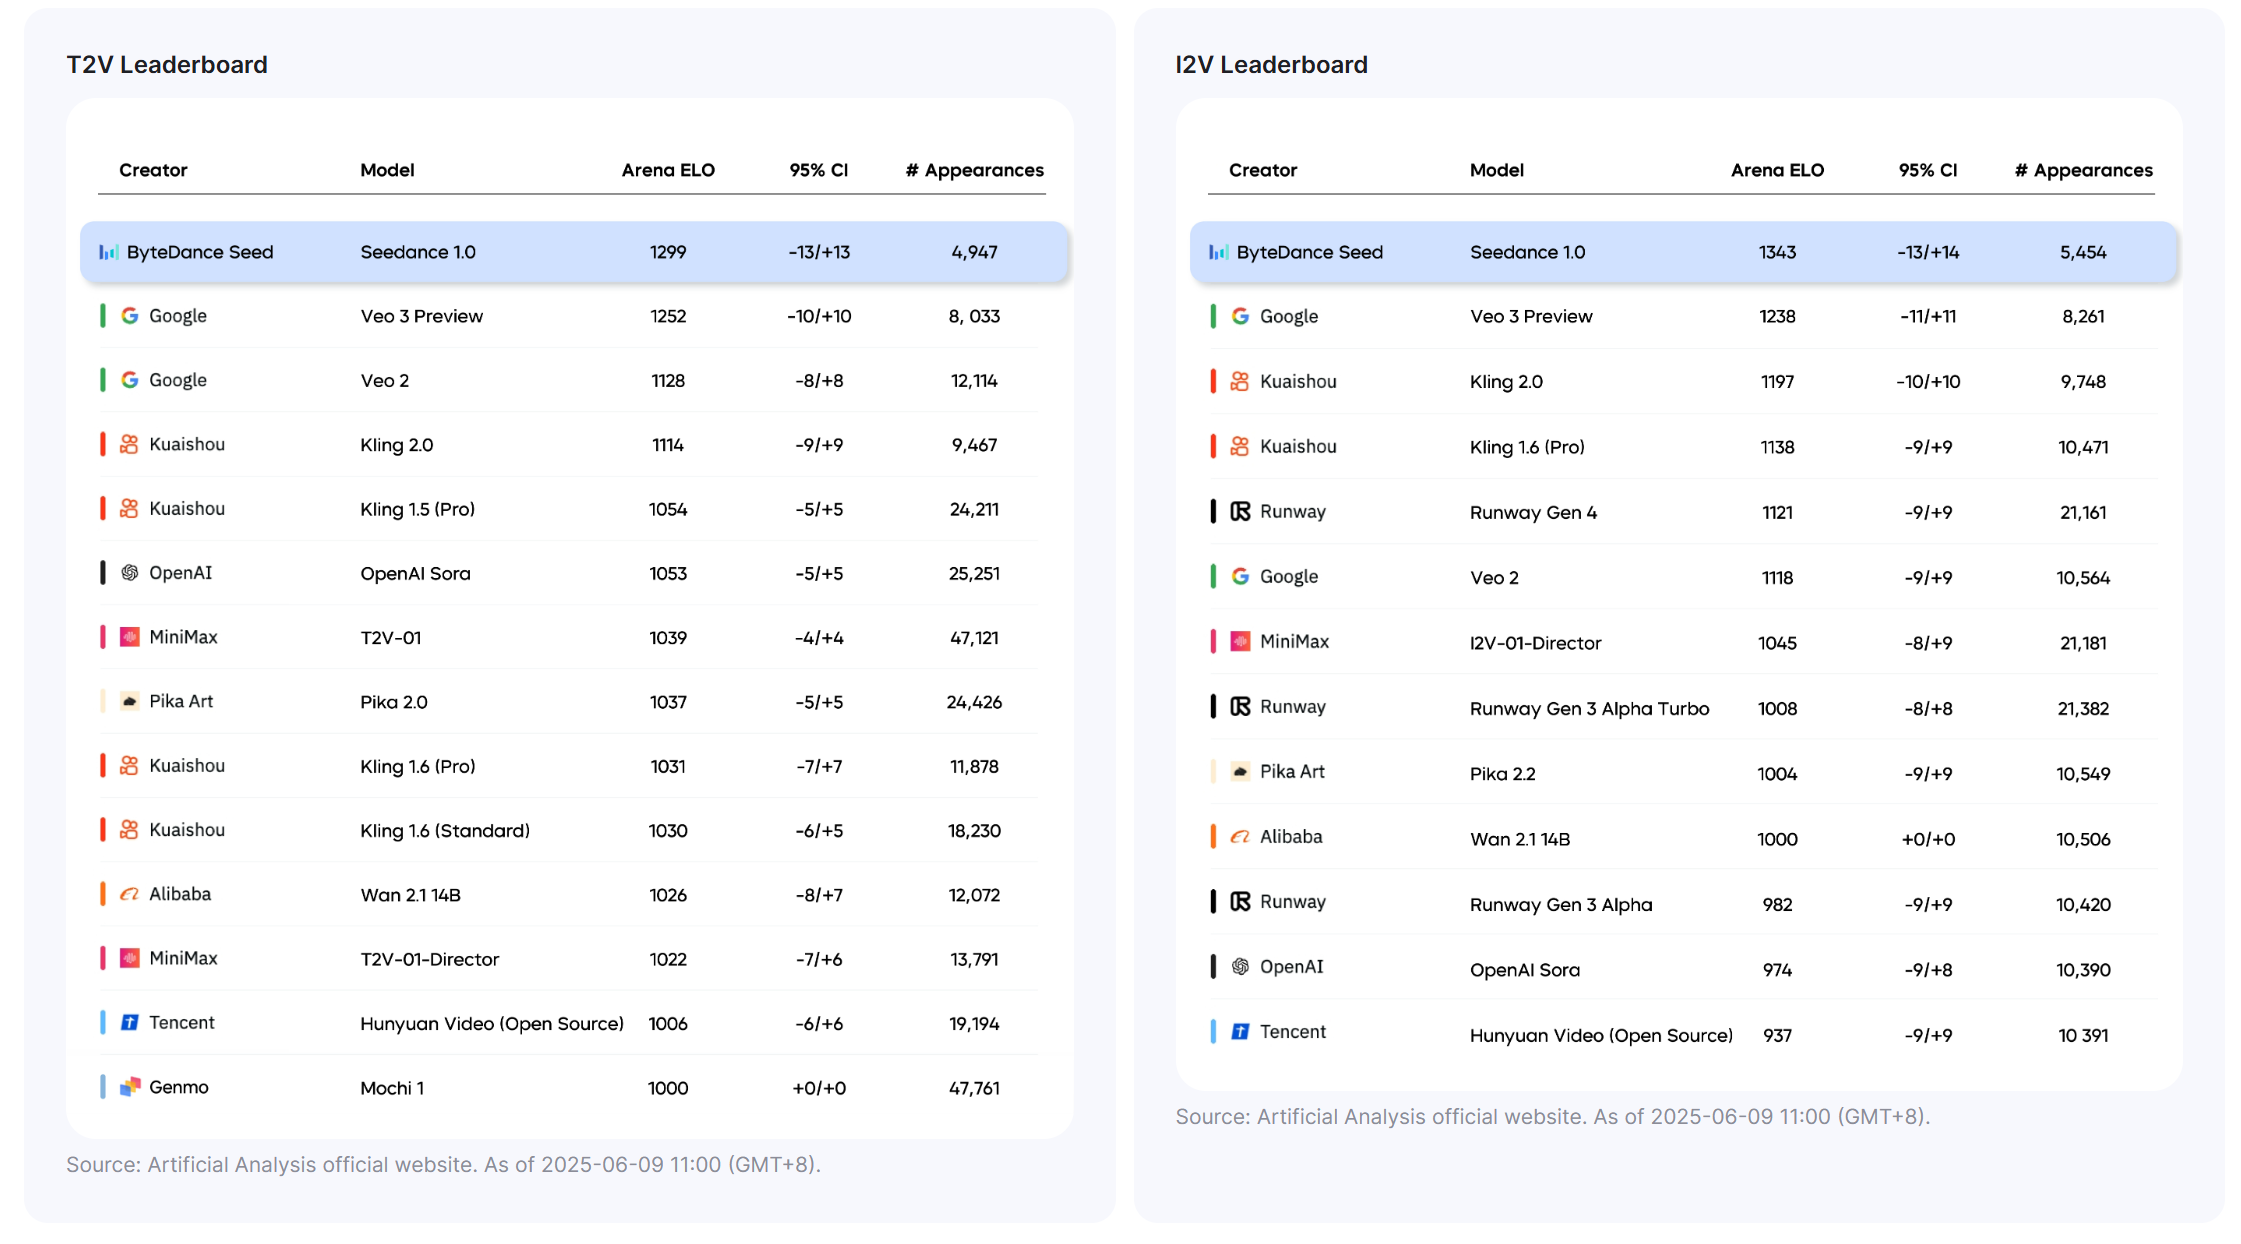Click the MiniMax logo beside T2V-01-Director
The image size is (2241, 1244).
(130, 958)
